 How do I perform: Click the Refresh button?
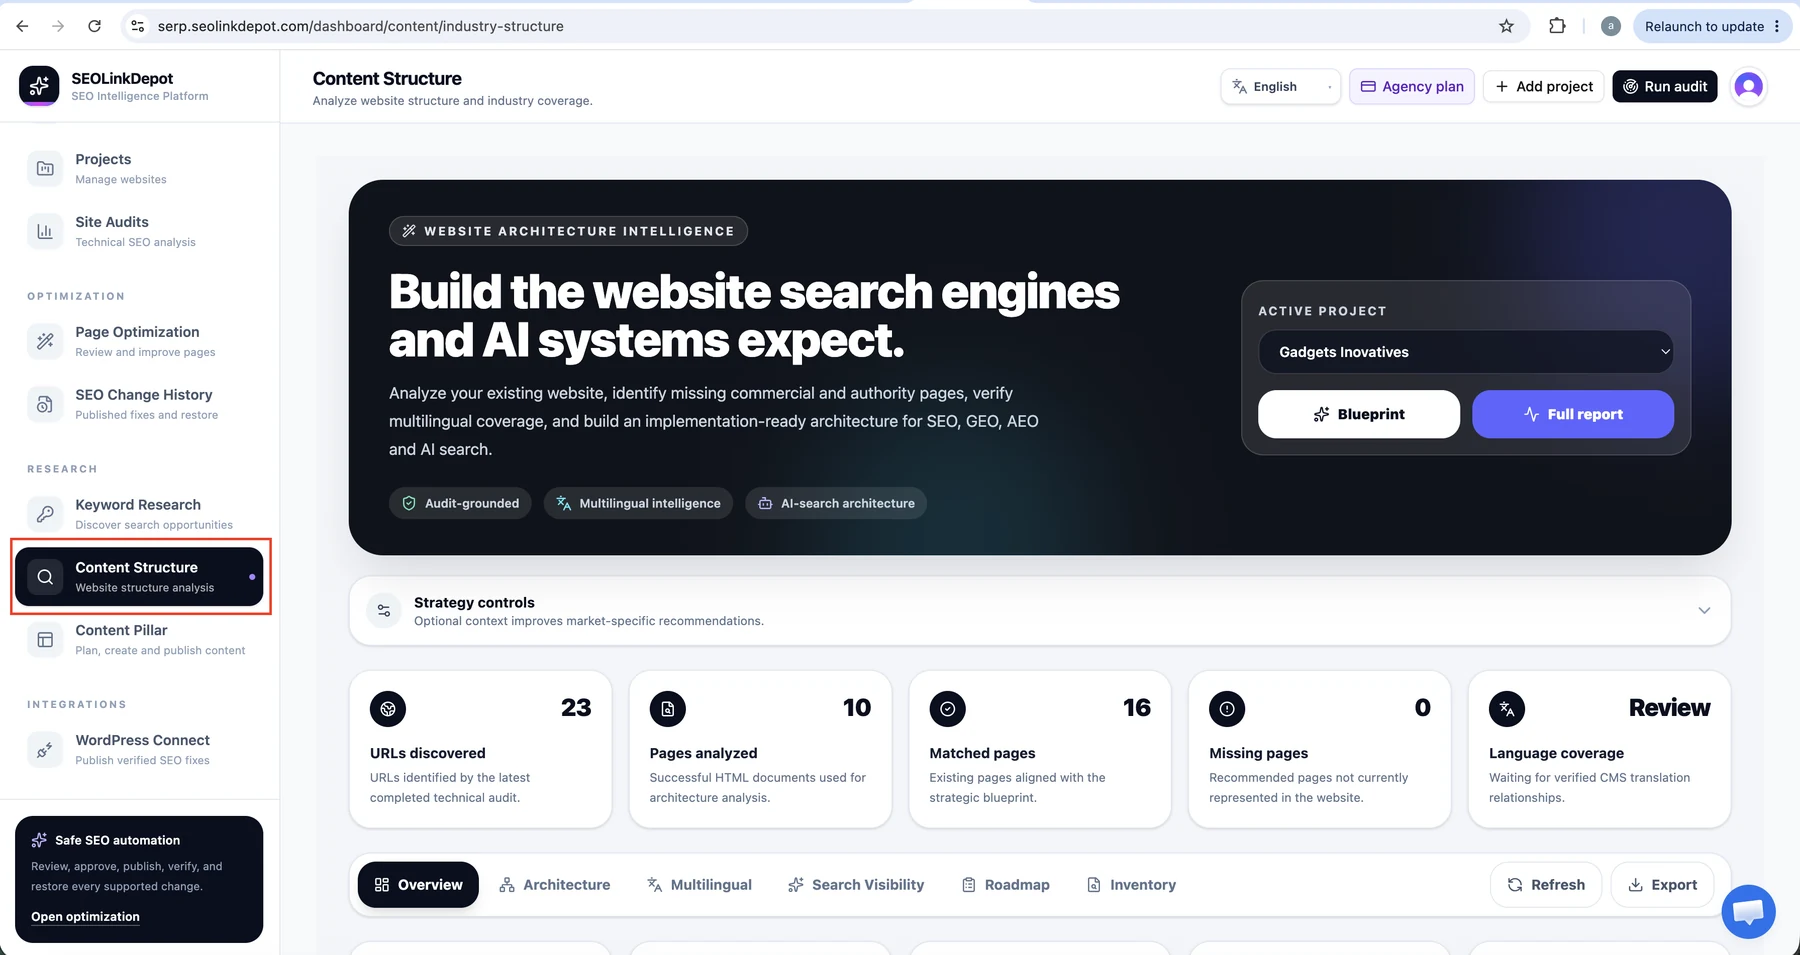point(1546,885)
